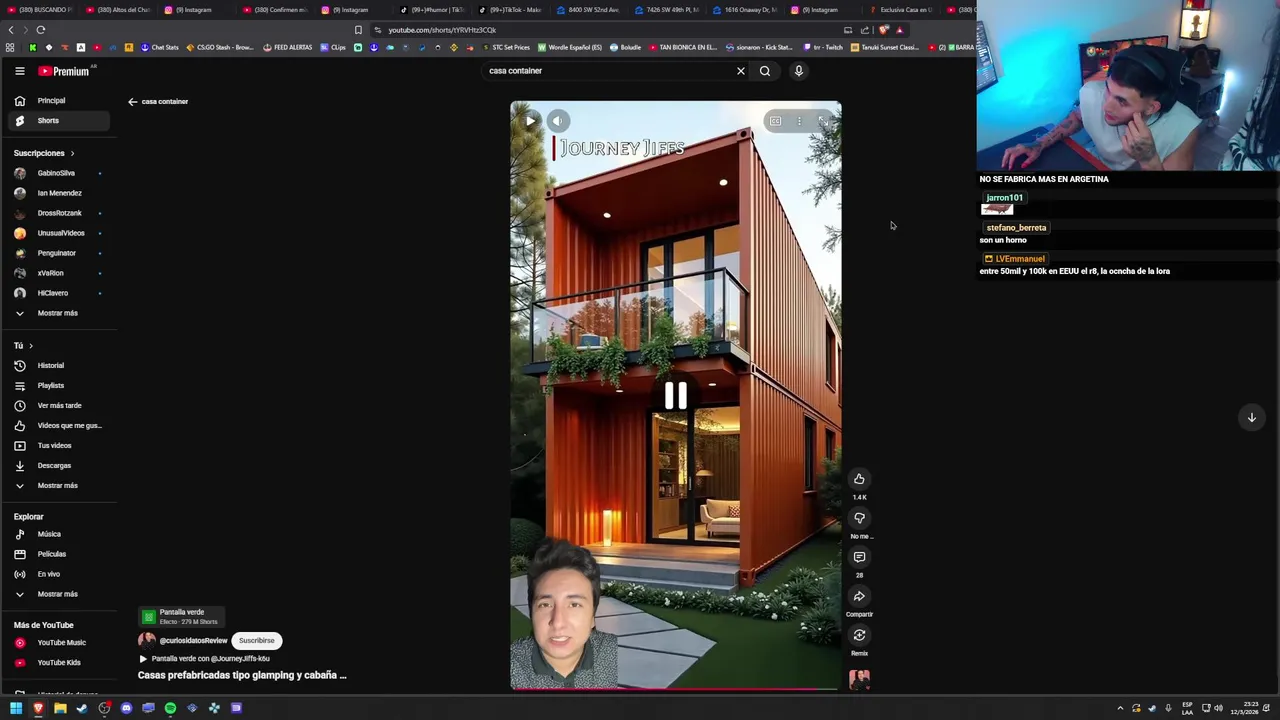Click the magnifier search button
1280x720 pixels.
(765, 71)
